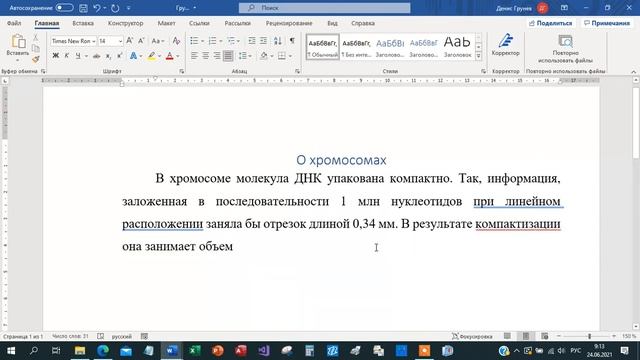
Task: Create a bulleted list
Action: pyautogui.click(x=194, y=41)
